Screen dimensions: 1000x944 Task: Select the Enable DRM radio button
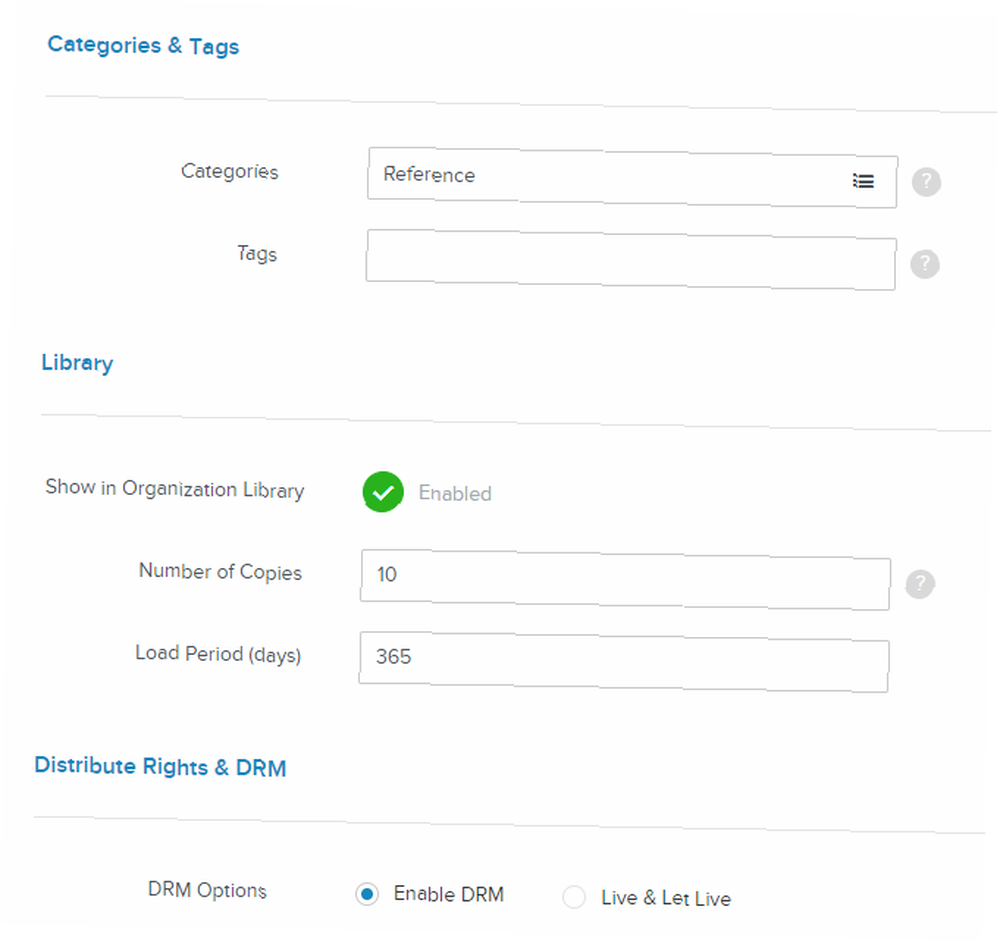[x=367, y=894]
